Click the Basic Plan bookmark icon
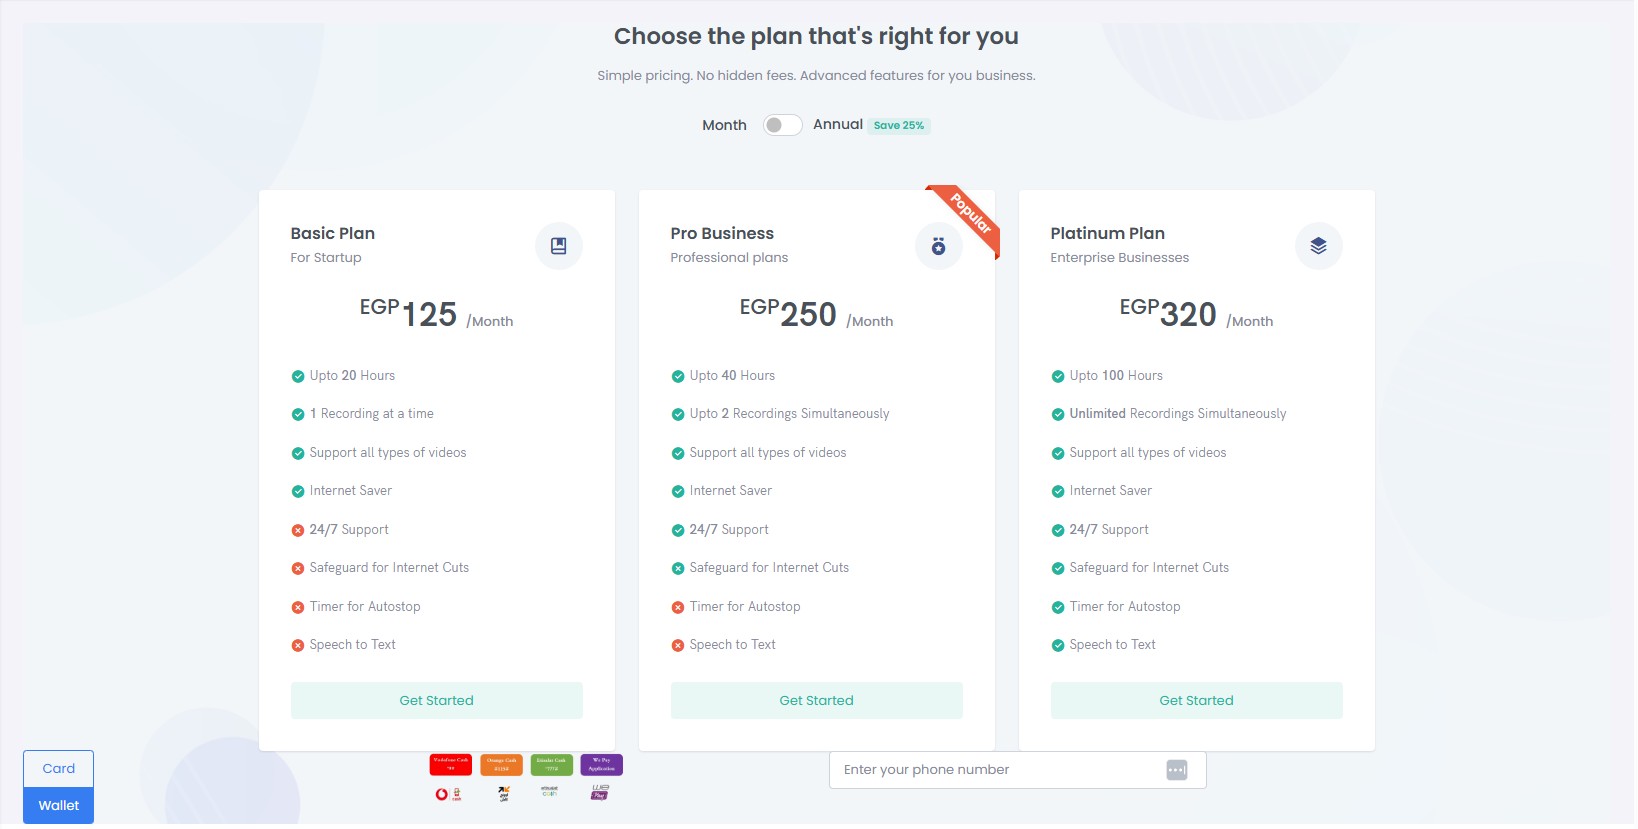This screenshot has height=829, width=1638. click(x=558, y=246)
